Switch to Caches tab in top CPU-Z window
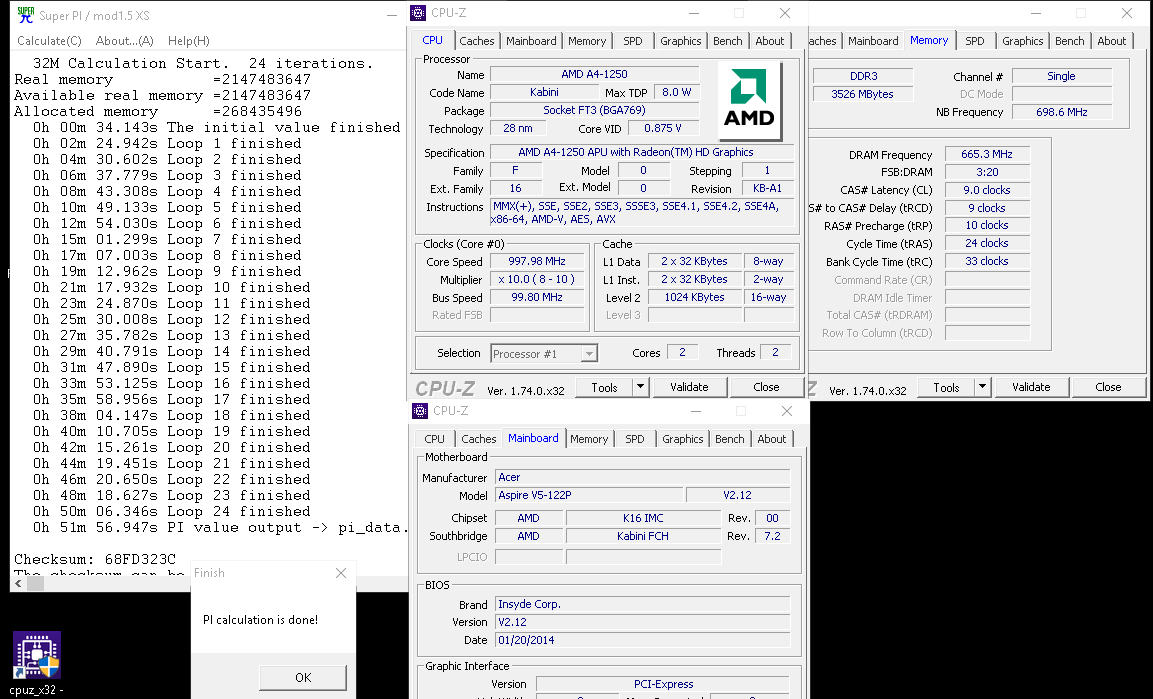Image resolution: width=1153 pixels, height=699 pixels. (476, 40)
